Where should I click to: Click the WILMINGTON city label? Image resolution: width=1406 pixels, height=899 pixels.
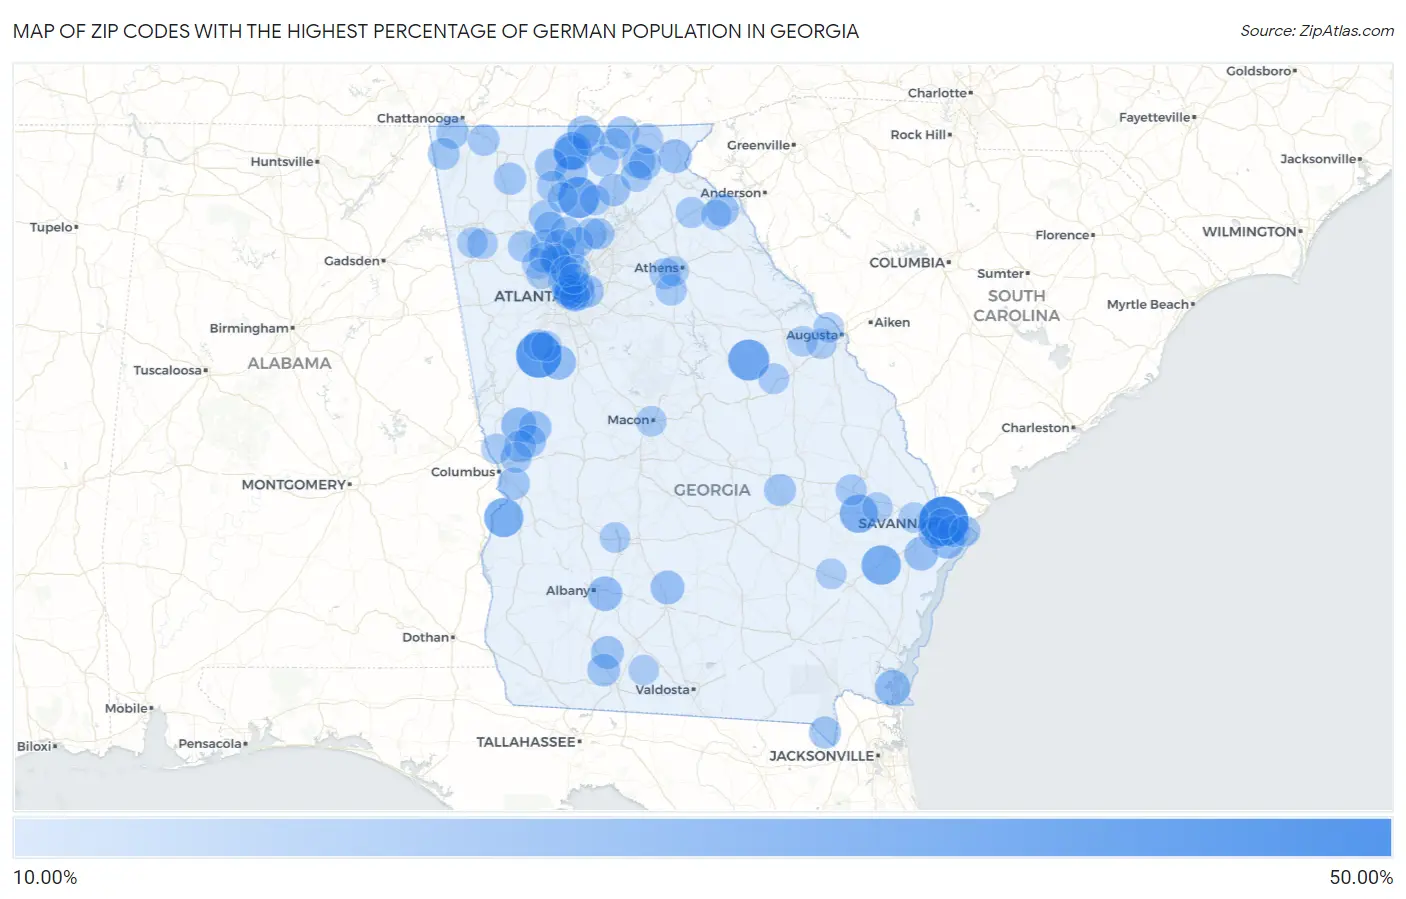point(1250,231)
